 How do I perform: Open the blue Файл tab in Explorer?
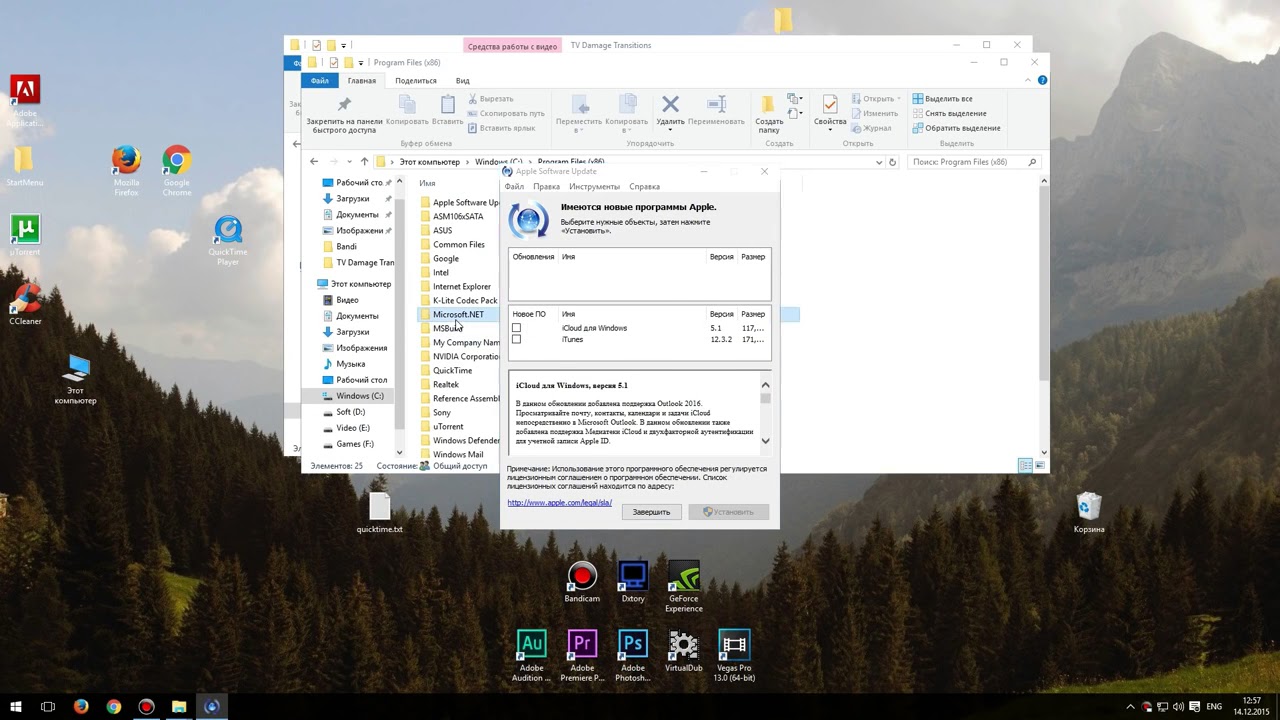click(319, 81)
